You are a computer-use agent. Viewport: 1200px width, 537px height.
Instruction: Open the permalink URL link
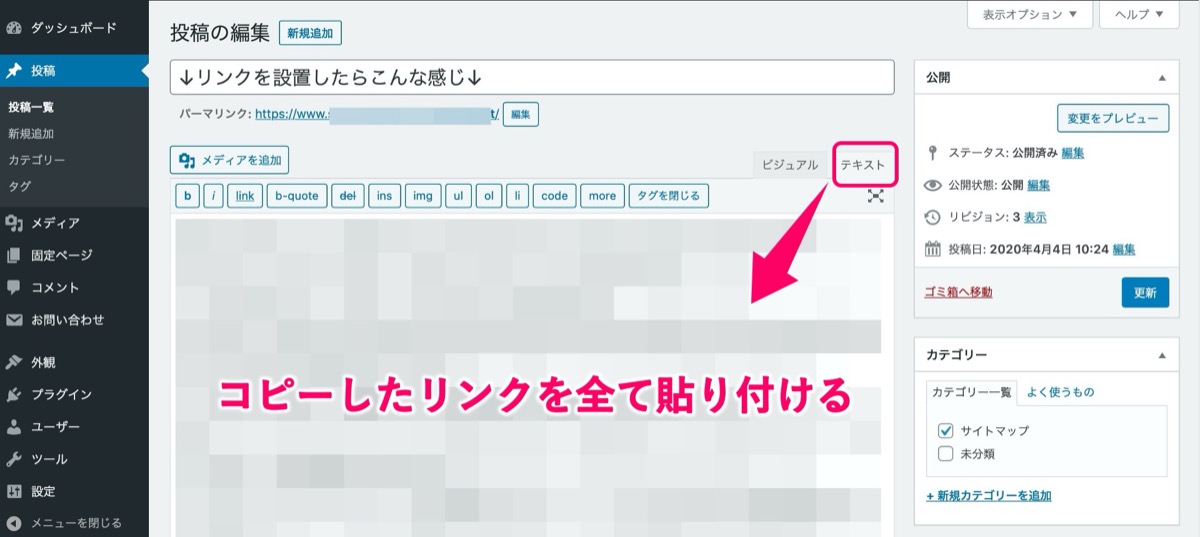[x=377, y=114]
